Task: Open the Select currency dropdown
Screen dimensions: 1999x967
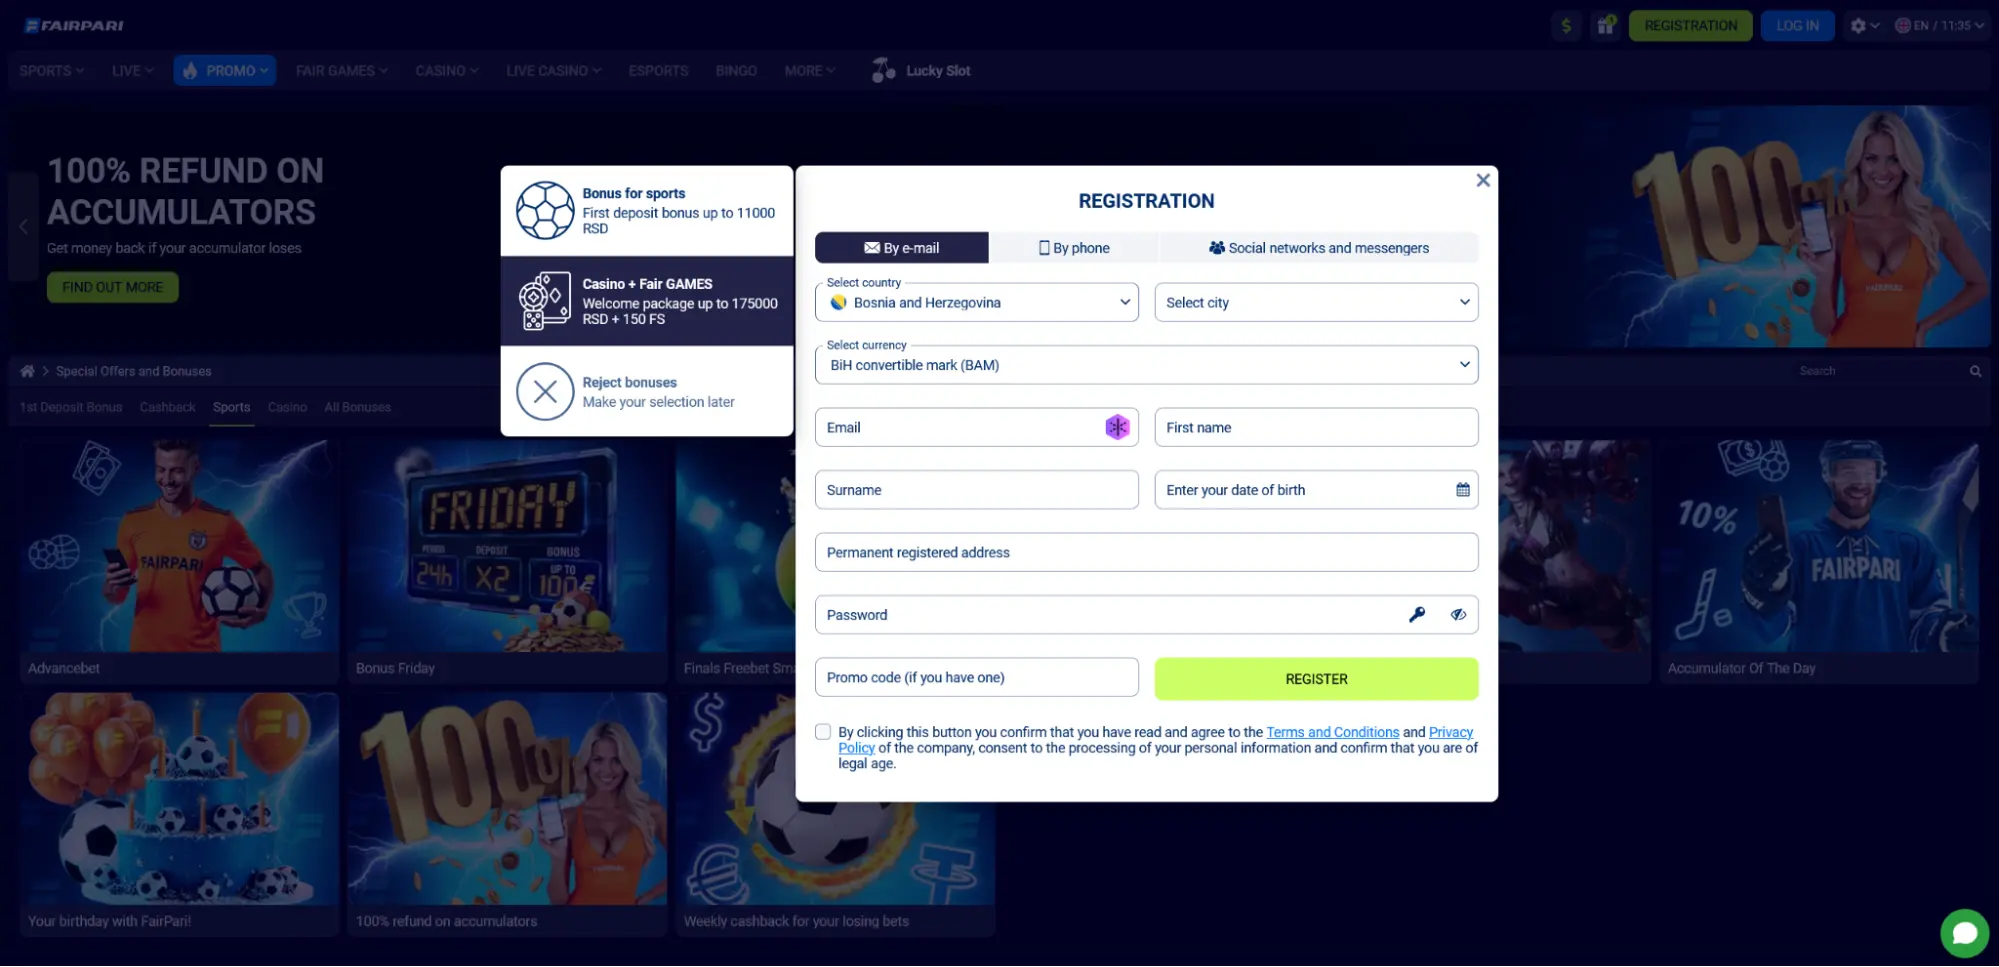Action: [x=1146, y=365]
